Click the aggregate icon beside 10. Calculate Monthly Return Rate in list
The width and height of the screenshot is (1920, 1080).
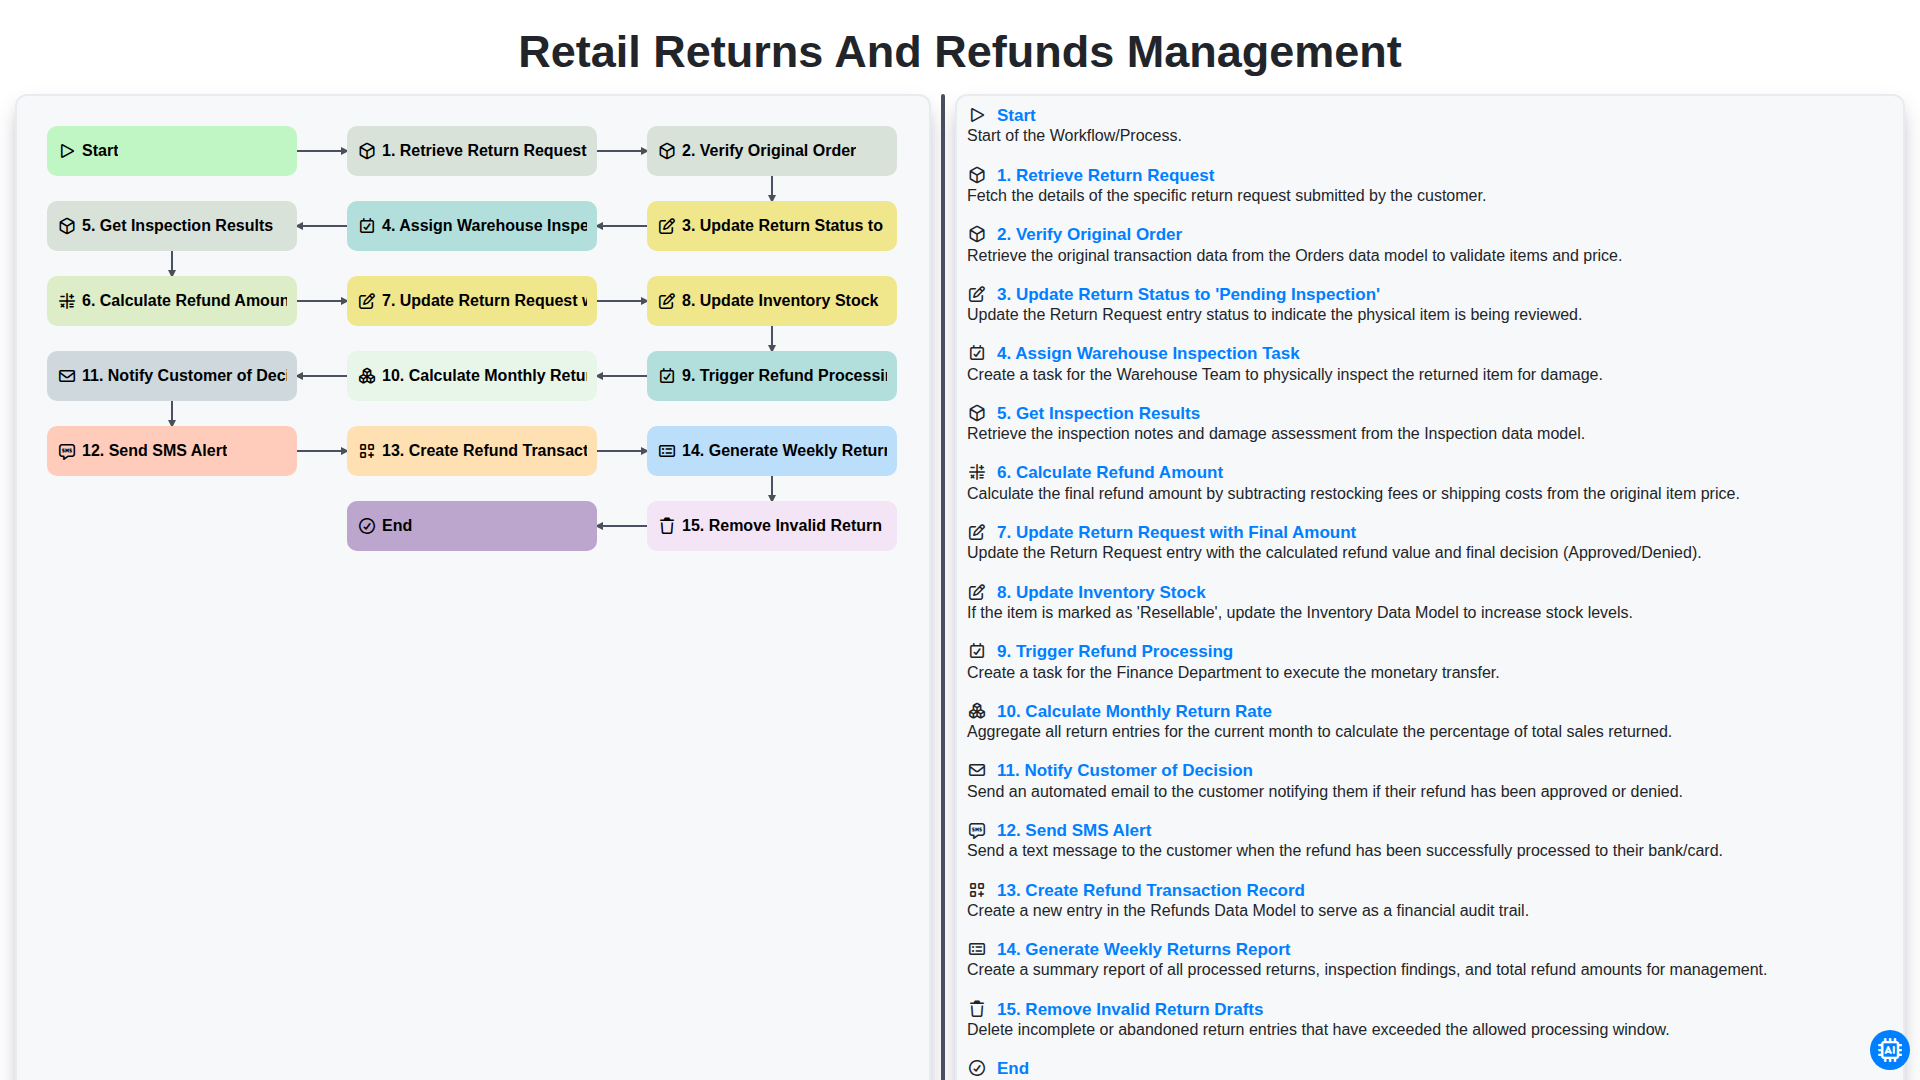(x=977, y=711)
